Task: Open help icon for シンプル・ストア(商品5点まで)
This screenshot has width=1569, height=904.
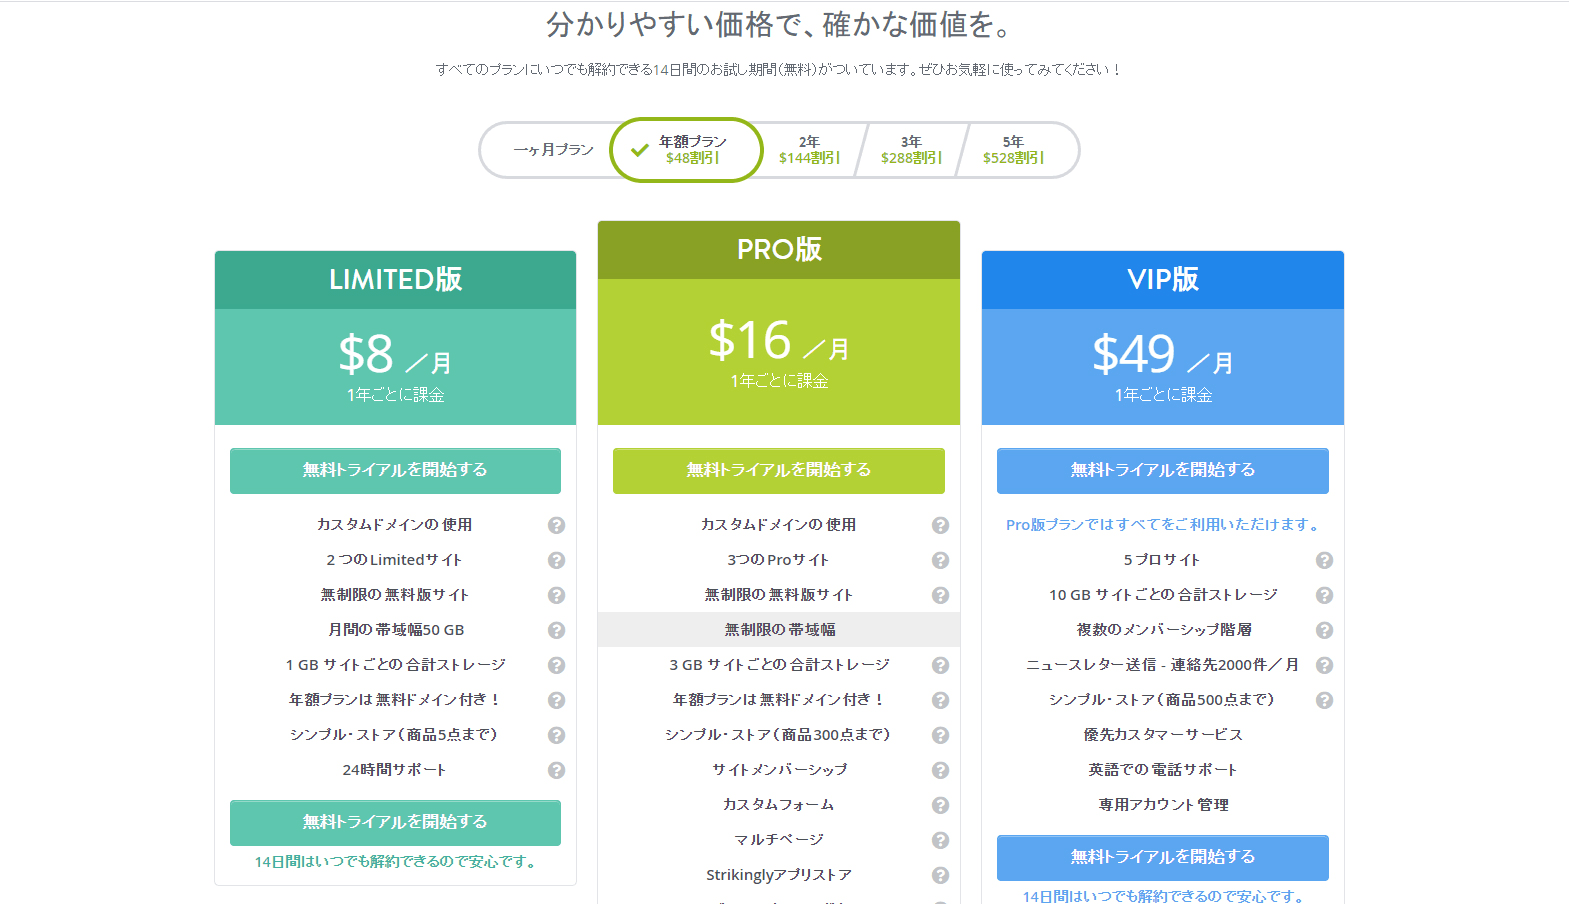Action: [x=556, y=735]
